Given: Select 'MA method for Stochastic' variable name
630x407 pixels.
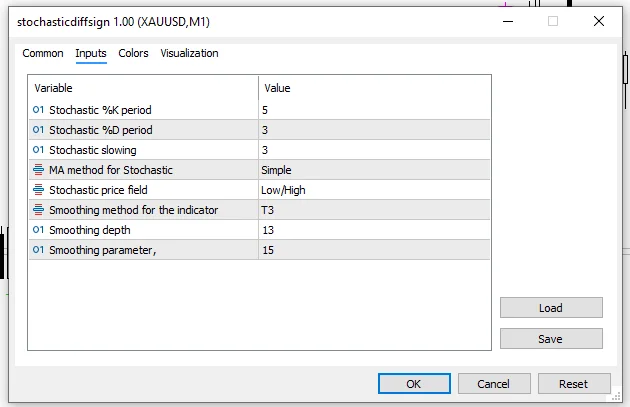Looking at the screenshot, I should pyautogui.click(x=110, y=170).
